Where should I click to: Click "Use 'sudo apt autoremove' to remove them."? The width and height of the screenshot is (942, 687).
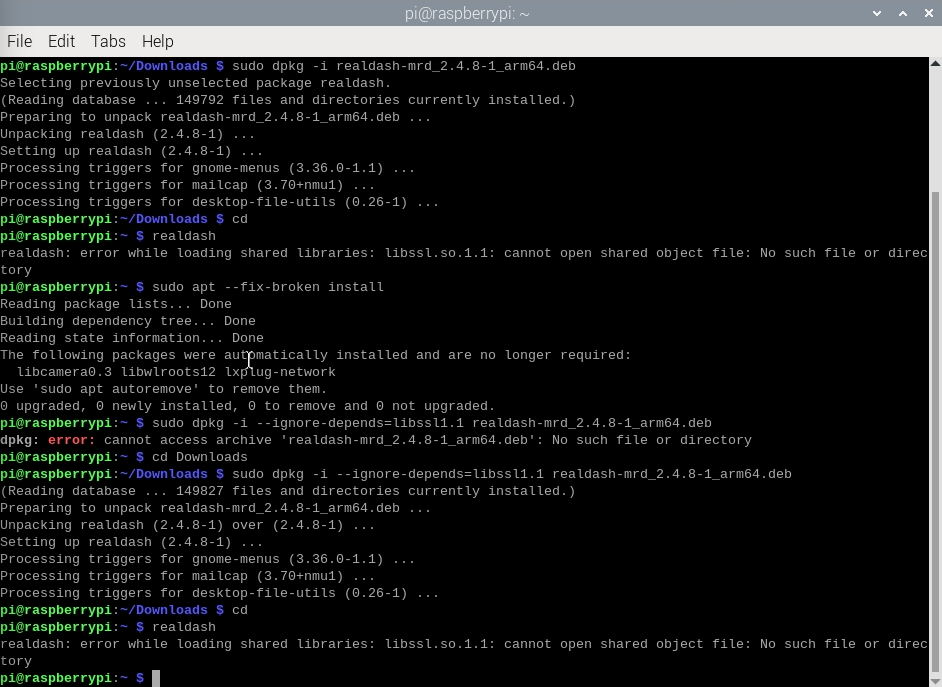click(x=163, y=389)
